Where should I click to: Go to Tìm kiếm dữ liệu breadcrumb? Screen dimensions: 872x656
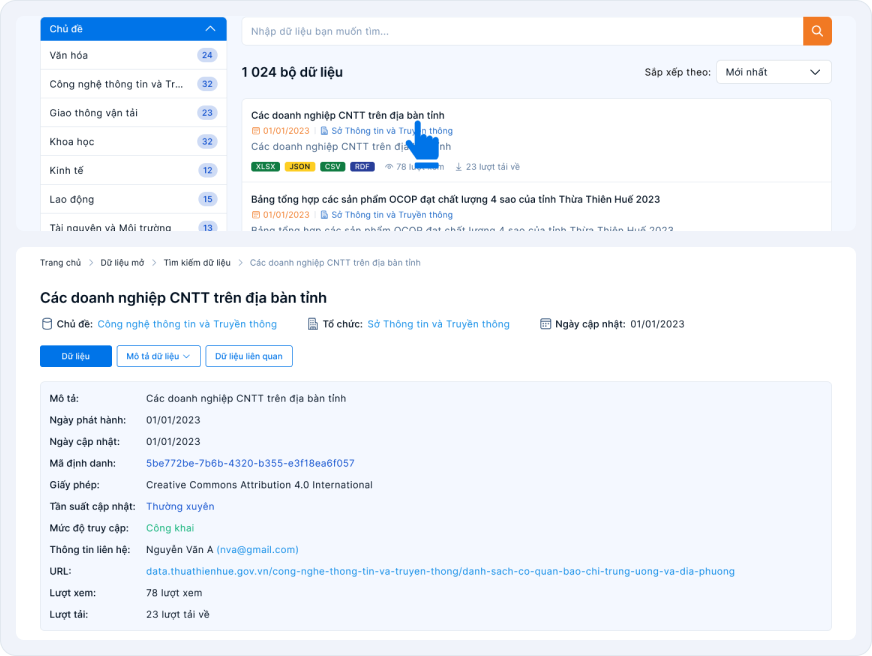click(x=197, y=263)
